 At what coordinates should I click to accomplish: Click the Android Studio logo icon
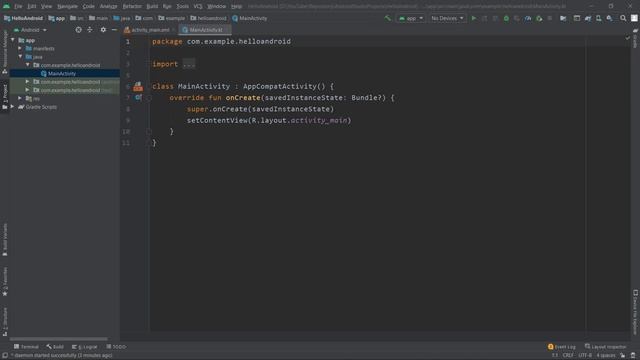pyautogui.click(x=6, y=6)
